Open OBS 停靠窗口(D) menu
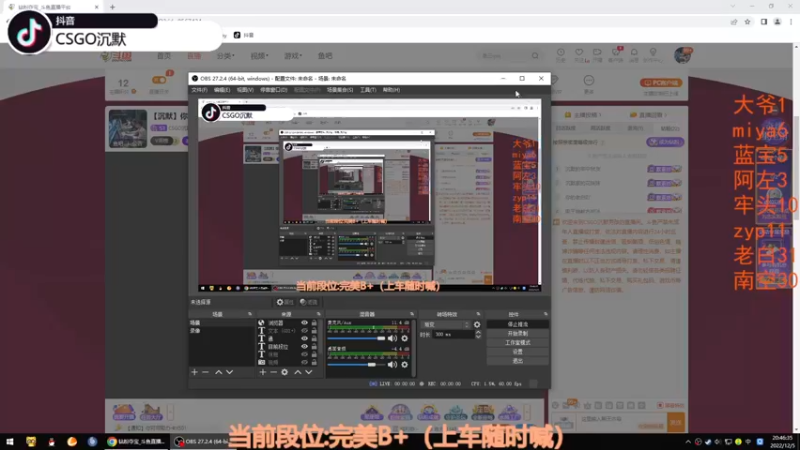800x450 pixels. point(273,90)
